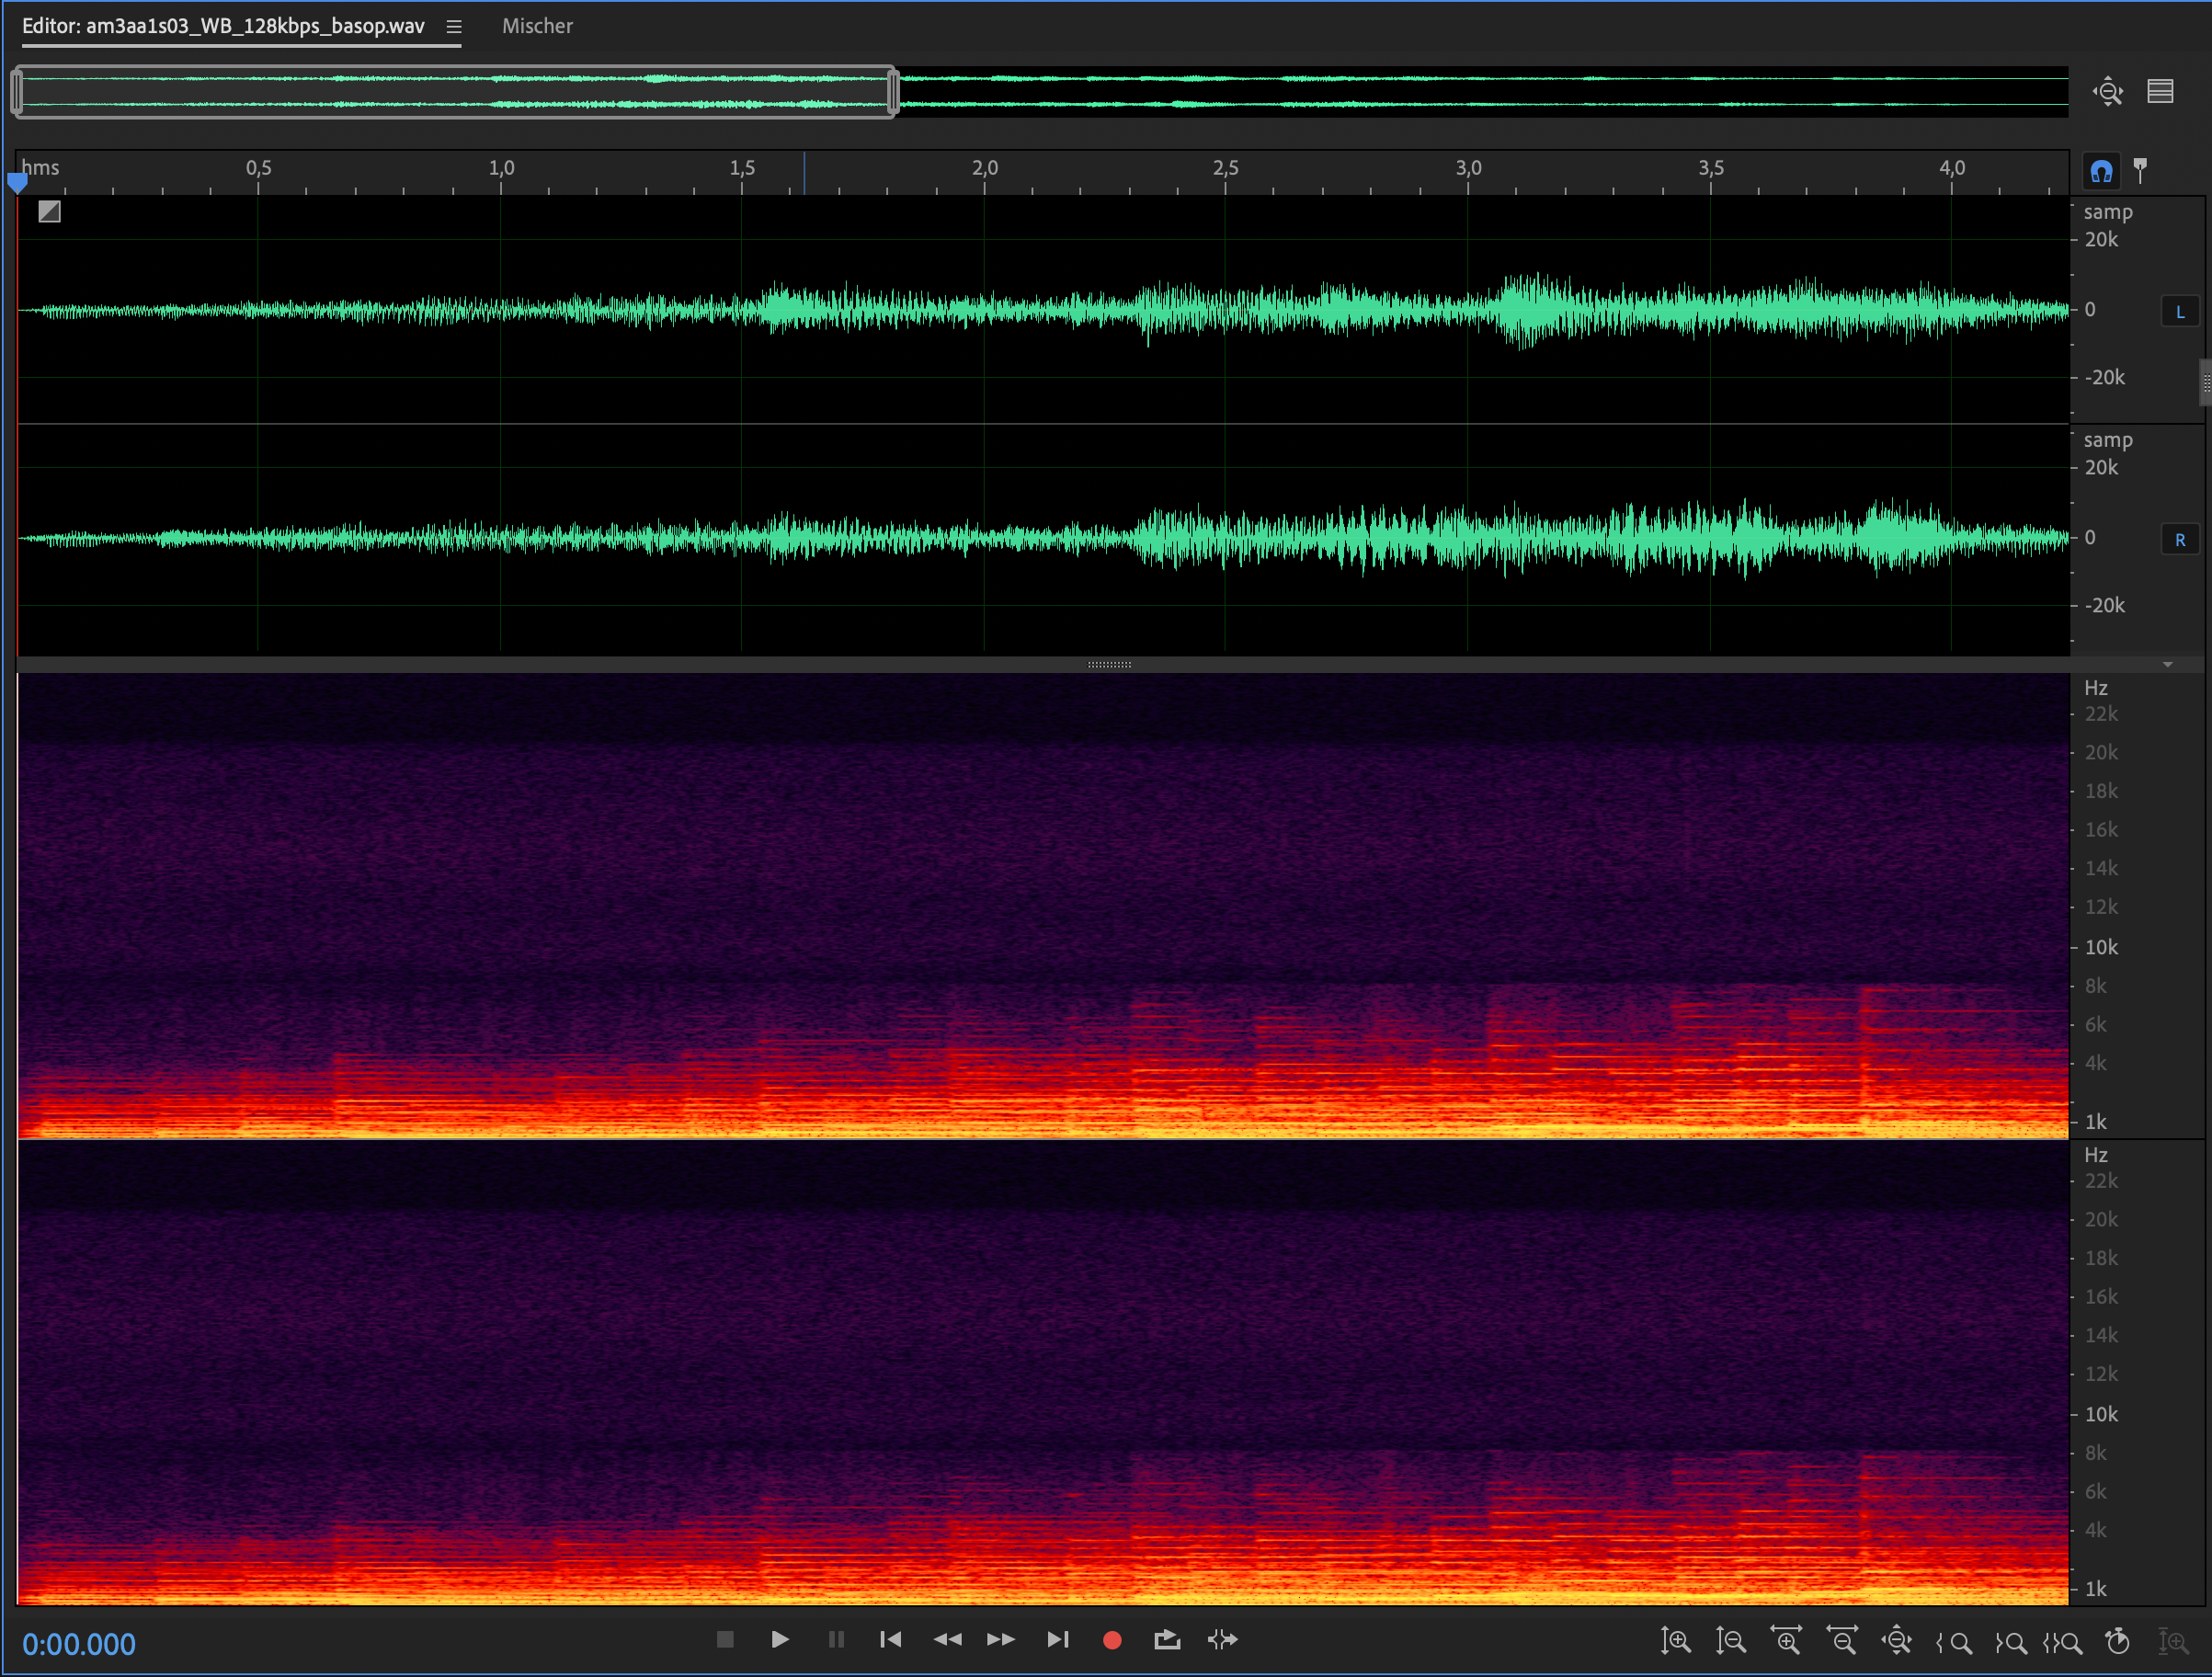
Task: Click the Zoom In Time icon
Action: [x=1786, y=1641]
